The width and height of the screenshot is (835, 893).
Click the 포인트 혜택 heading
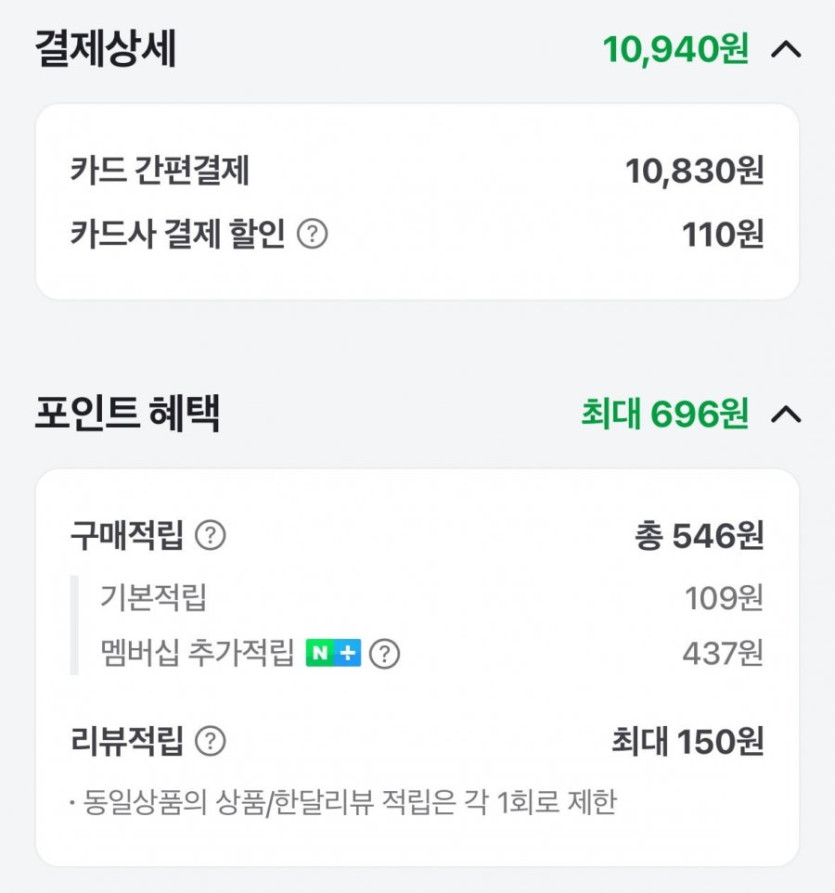127,414
